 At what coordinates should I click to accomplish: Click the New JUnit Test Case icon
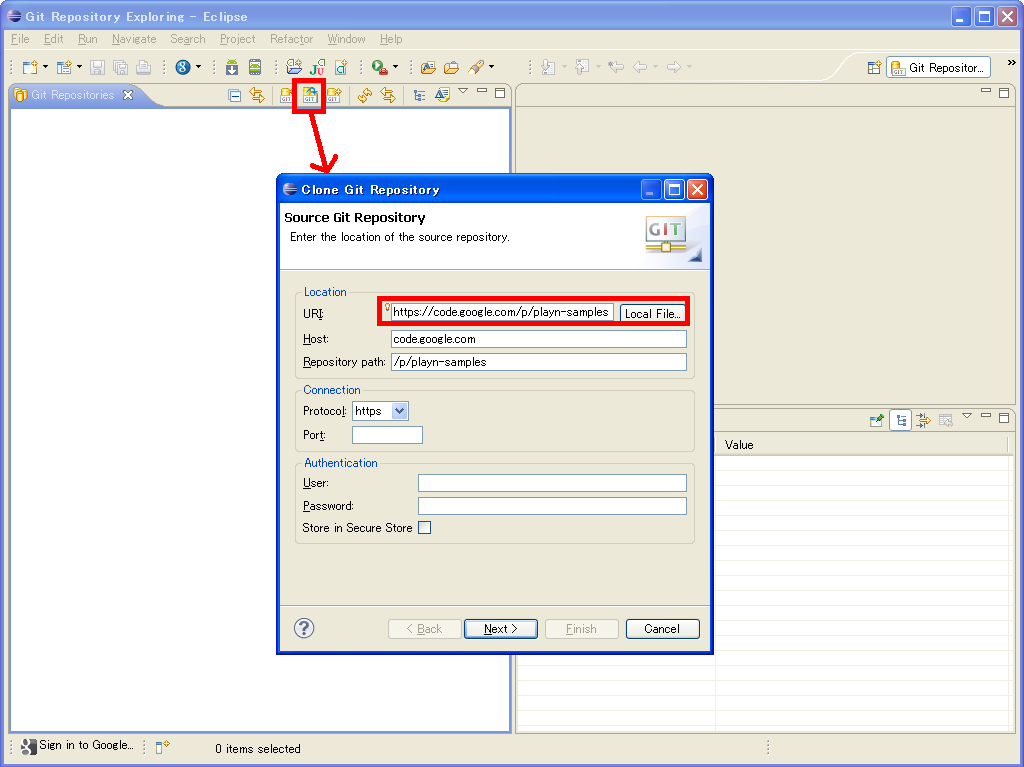317,67
